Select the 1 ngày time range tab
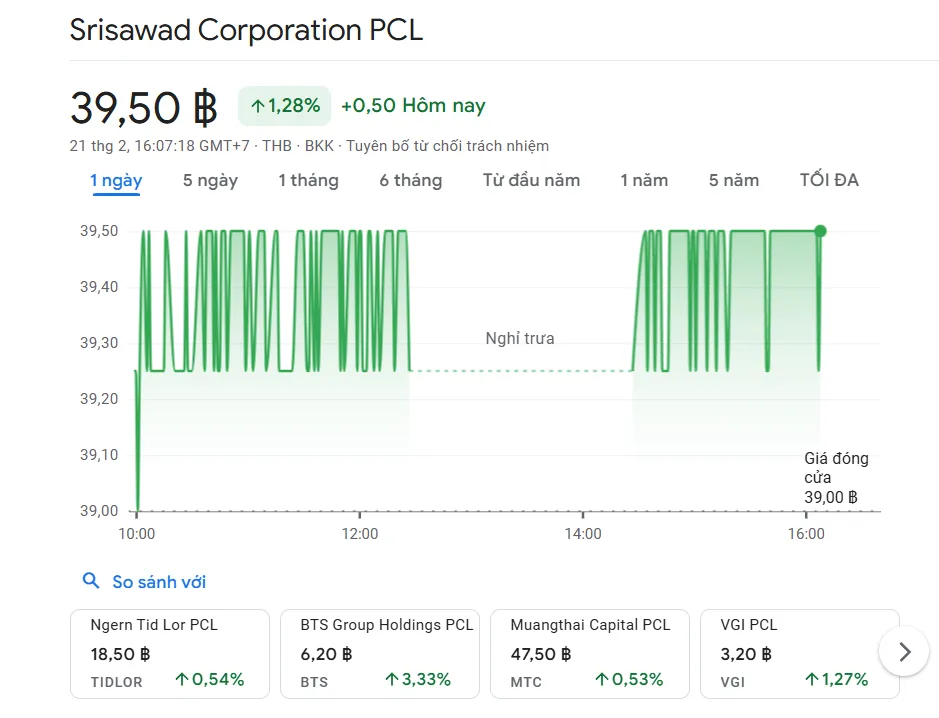939x718 pixels. [116, 181]
